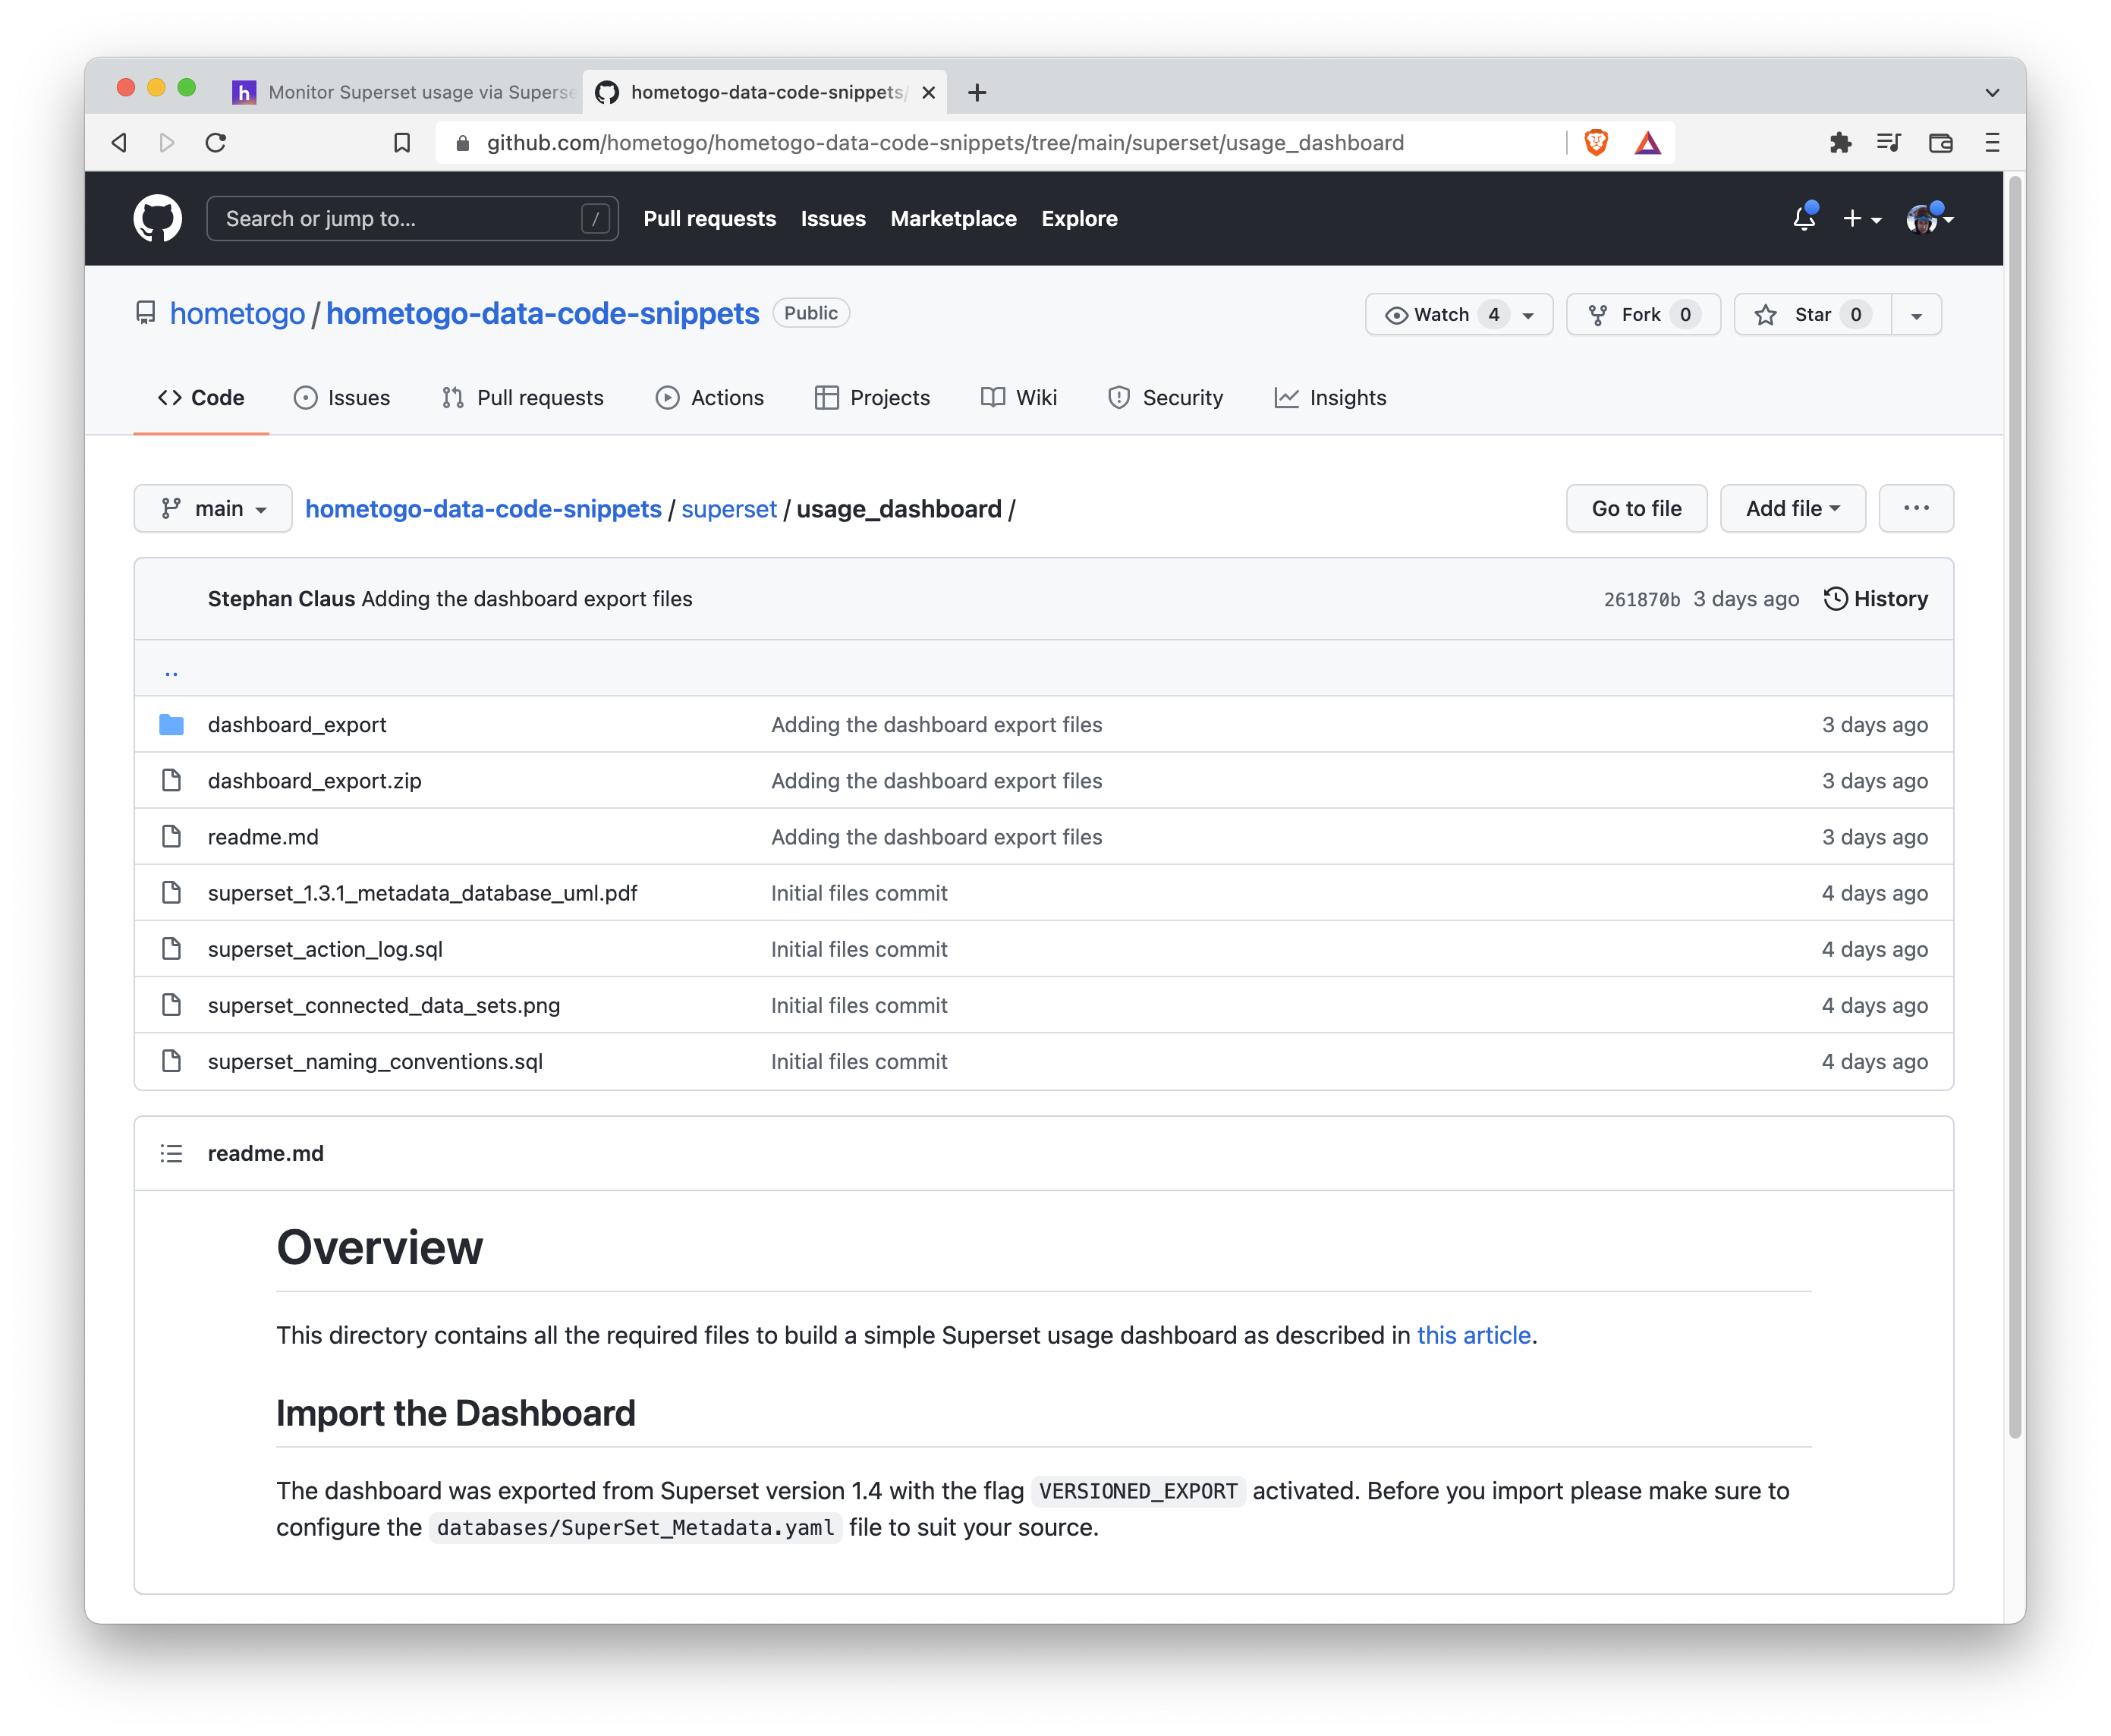Switch to the Insights tab

[x=1330, y=397]
